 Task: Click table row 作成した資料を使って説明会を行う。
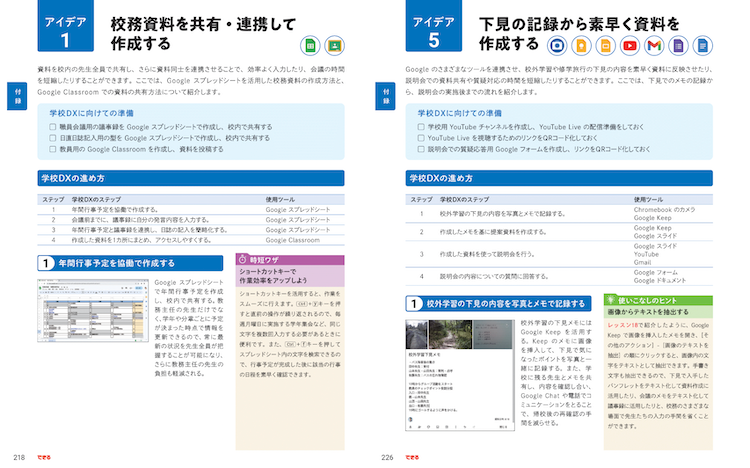click(559, 254)
